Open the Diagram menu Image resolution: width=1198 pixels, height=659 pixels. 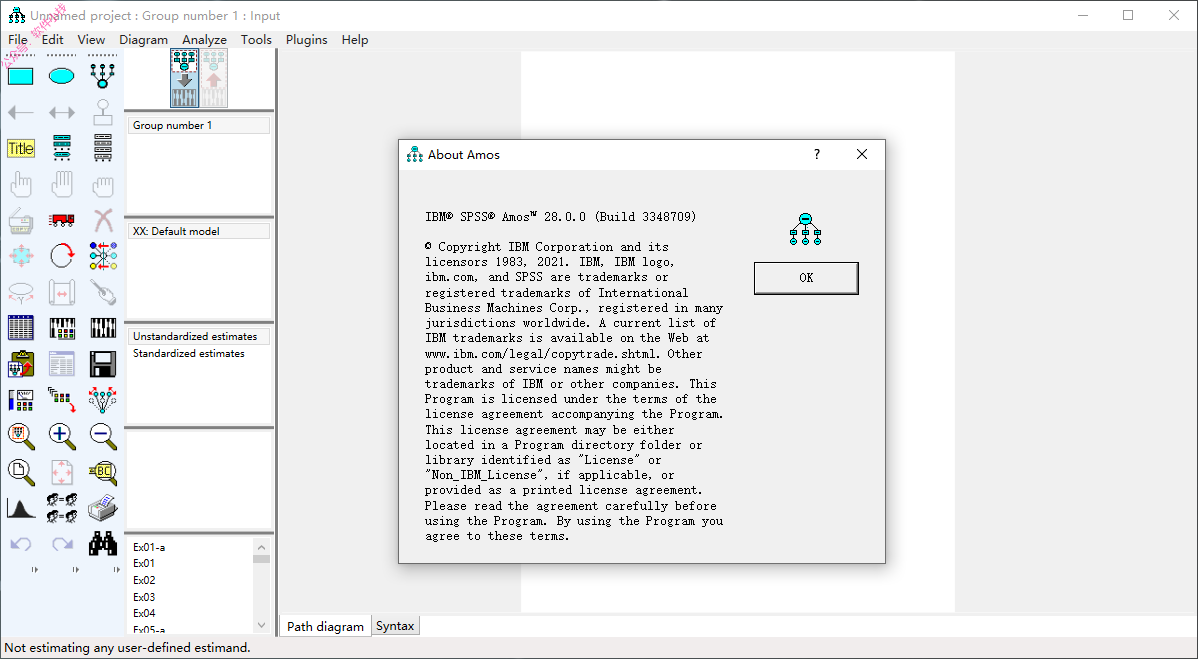coord(143,40)
